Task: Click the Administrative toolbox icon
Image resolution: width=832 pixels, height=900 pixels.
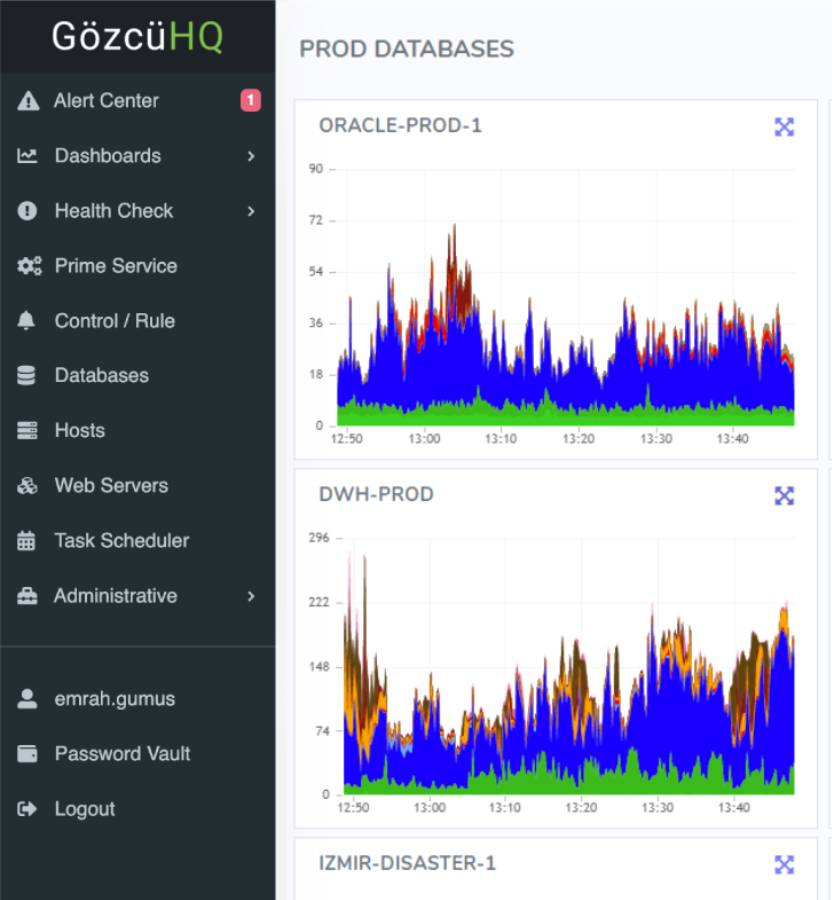Action: point(27,596)
